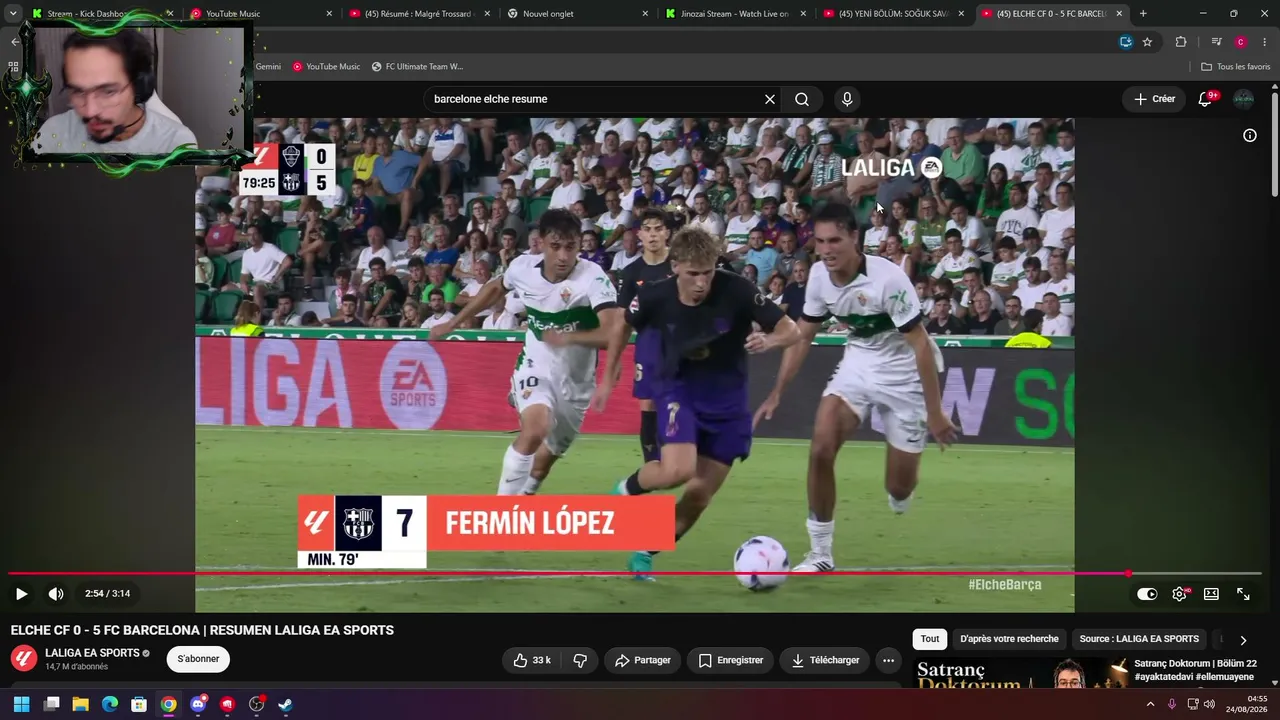Open the Chrome three-dot menu
The height and width of the screenshot is (720, 1280).
[1265, 42]
